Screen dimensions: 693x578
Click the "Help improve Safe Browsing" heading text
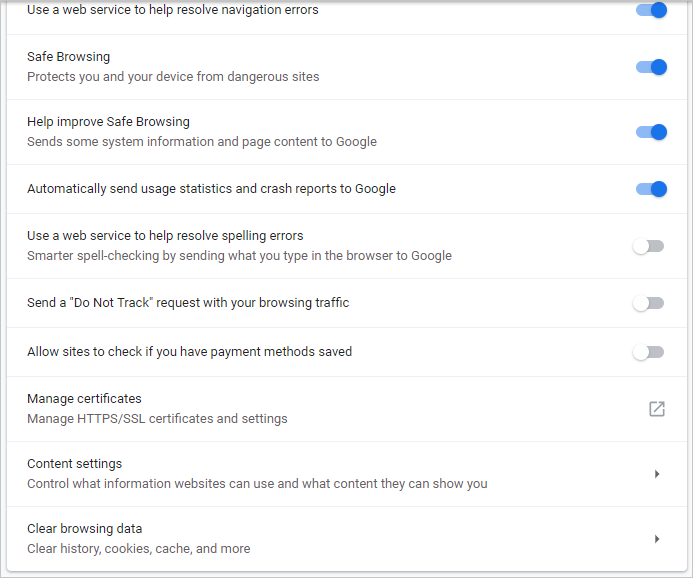click(108, 122)
